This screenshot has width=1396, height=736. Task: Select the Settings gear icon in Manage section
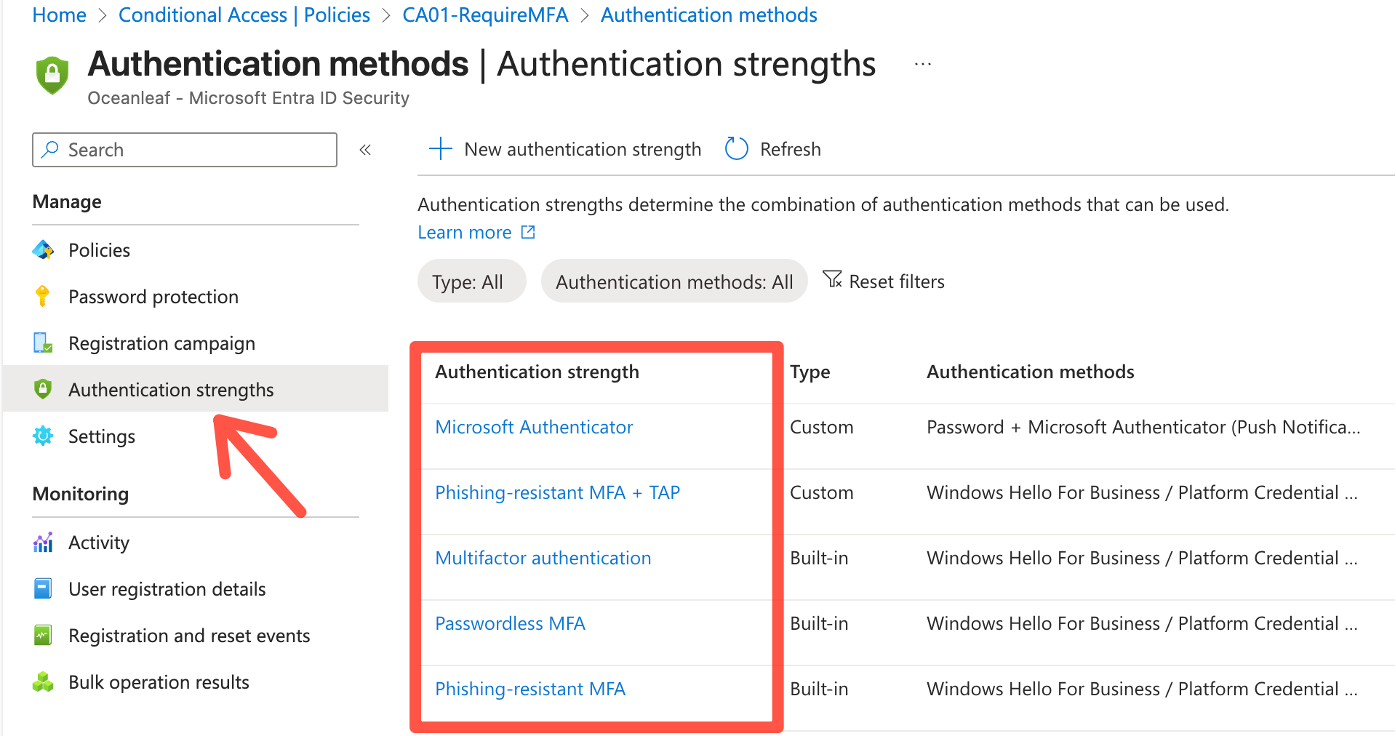point(42,436)
